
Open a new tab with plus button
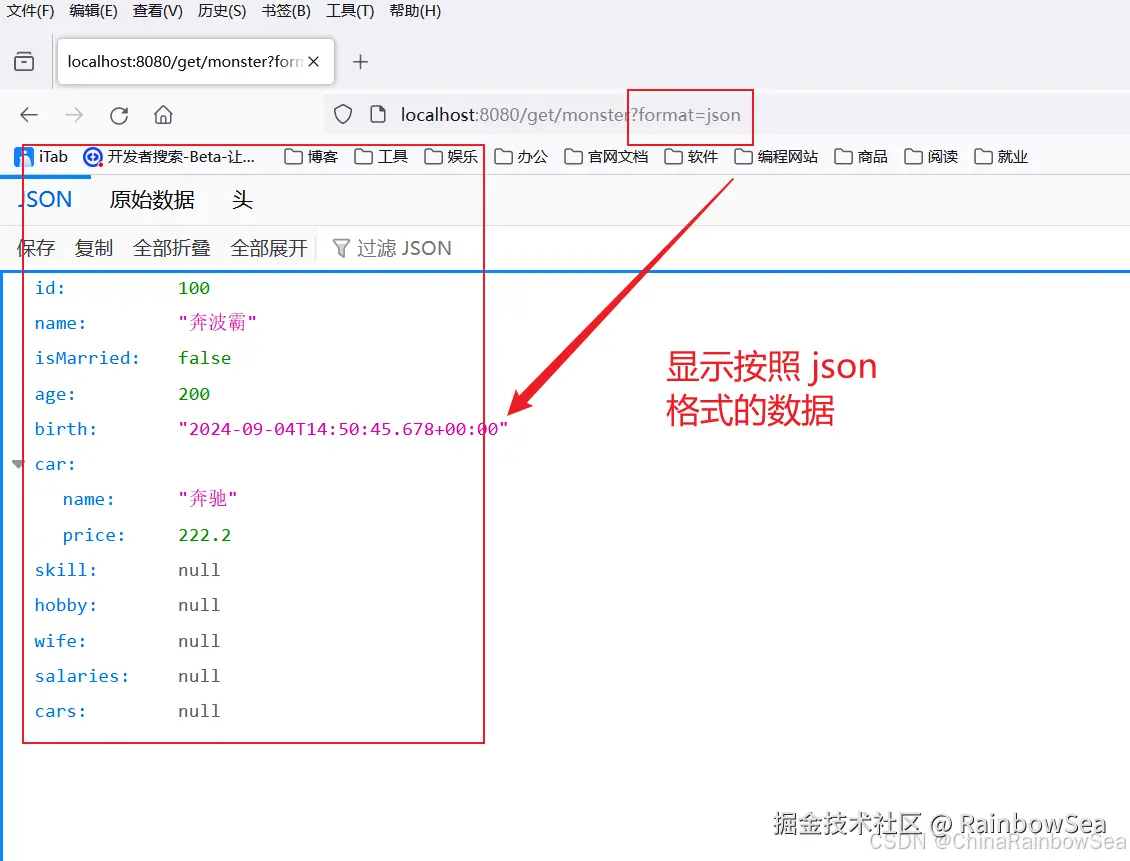point(360,62)
